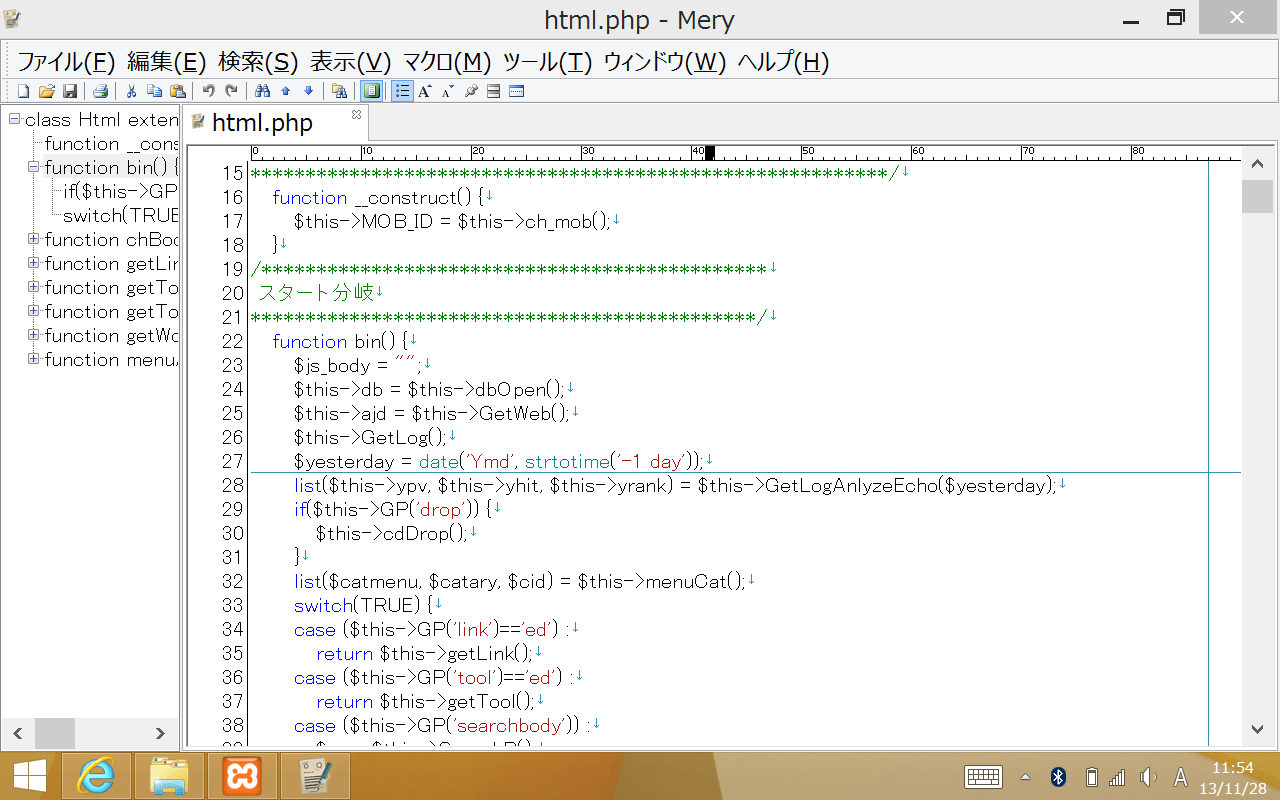Click the column ruler above the editor
Image resolution: width=1280 pixels, height=800 pixels.
click(745, 153)
